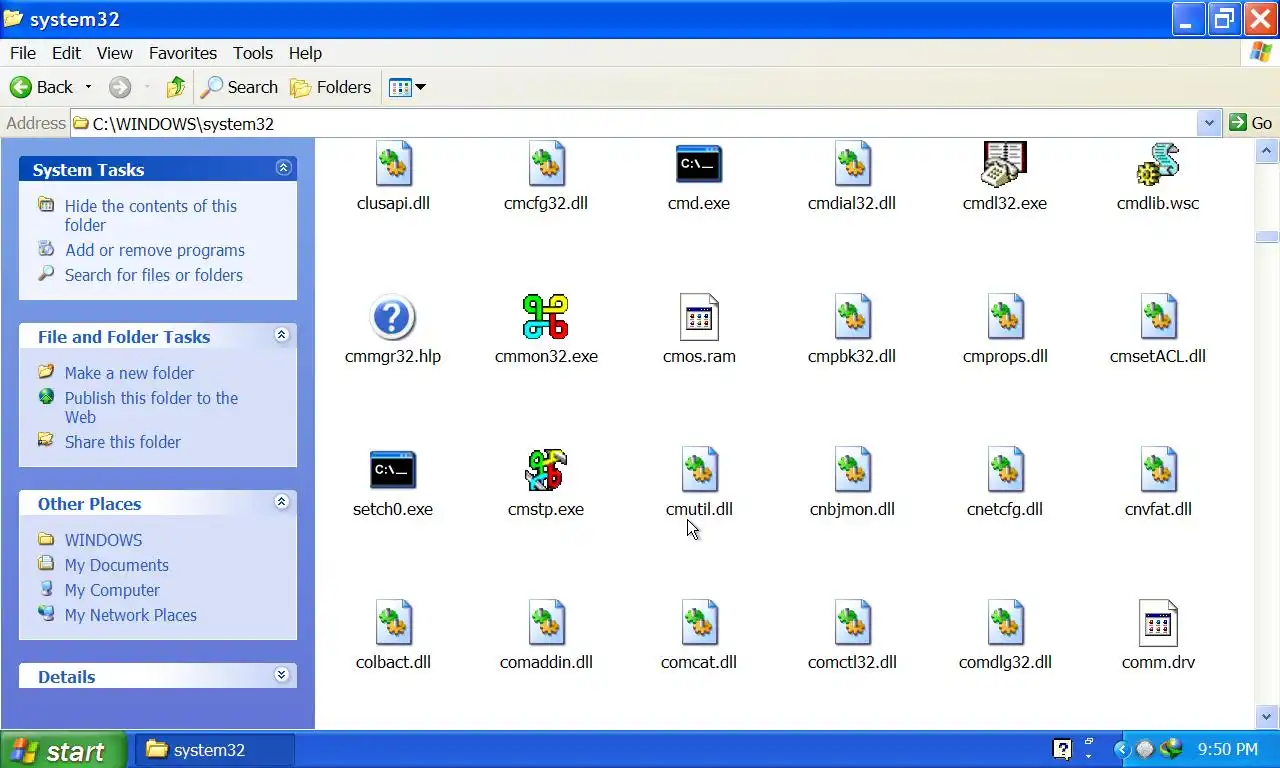Expand the Address bar dropdown
This screenshot has height=768, width=1280.
(1209, 123)
